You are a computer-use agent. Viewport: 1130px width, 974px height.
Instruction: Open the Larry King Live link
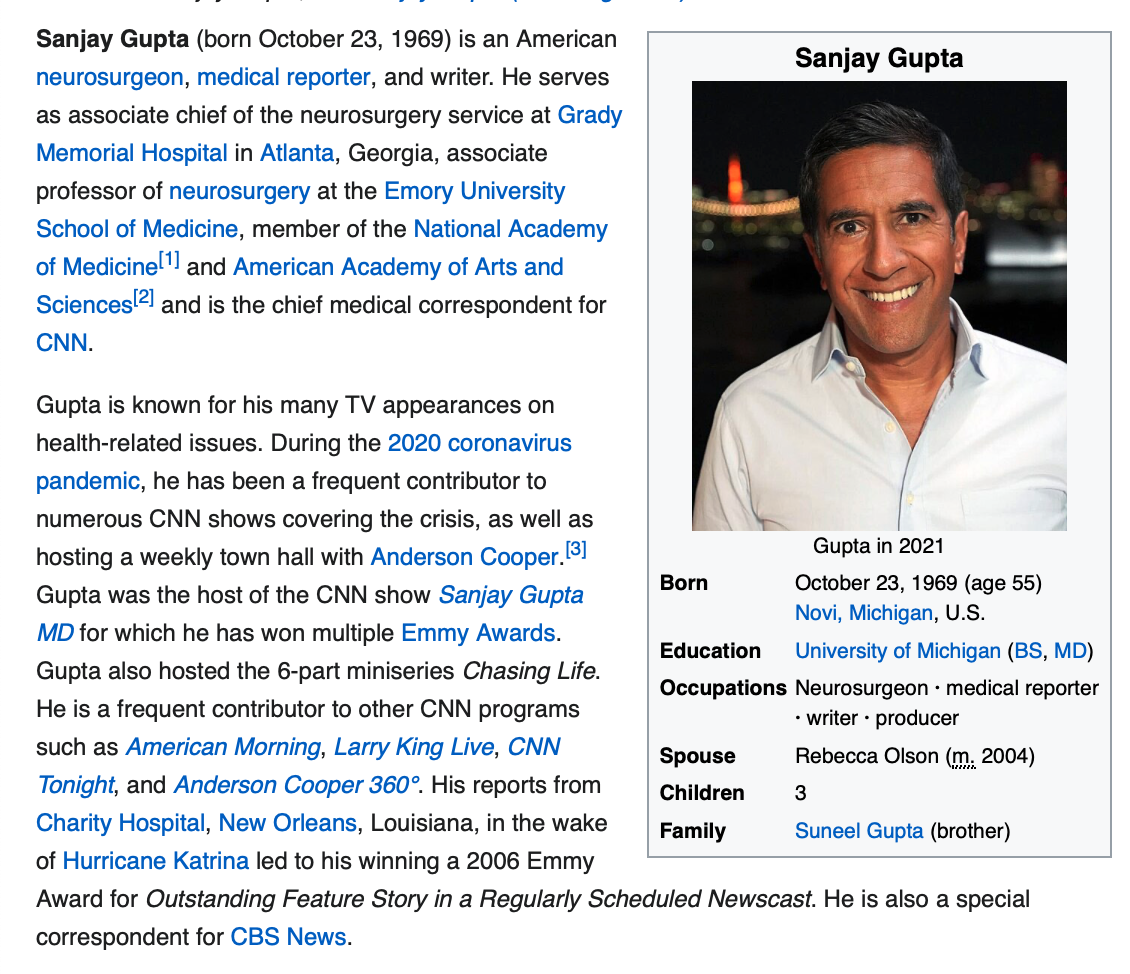[414, 747]
